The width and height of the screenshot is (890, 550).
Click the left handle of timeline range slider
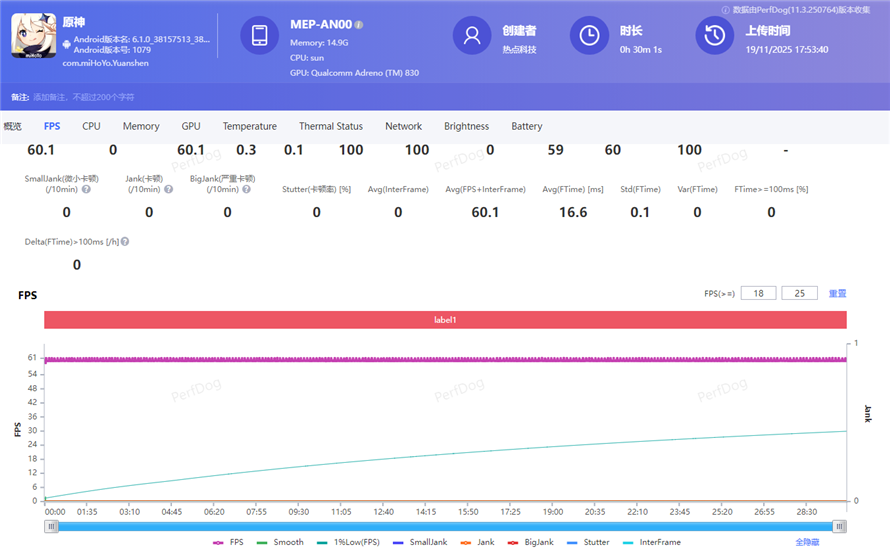point(50,526)
